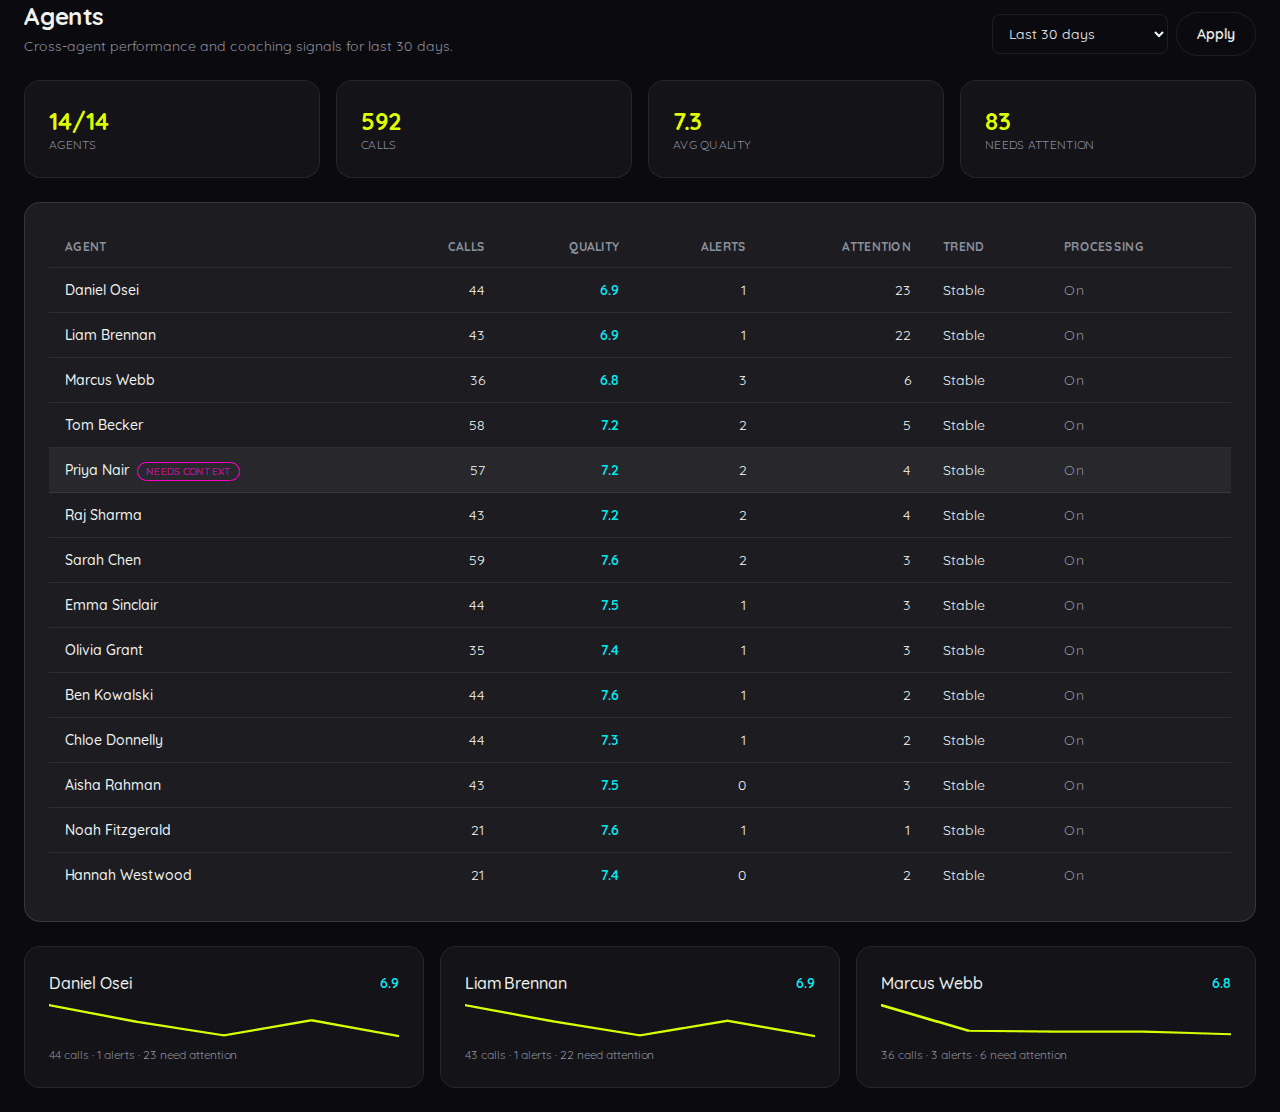Toggle processing On for Sarah Chen
This screenshot has width=1280, height=1112.
tap(1074, 560)
